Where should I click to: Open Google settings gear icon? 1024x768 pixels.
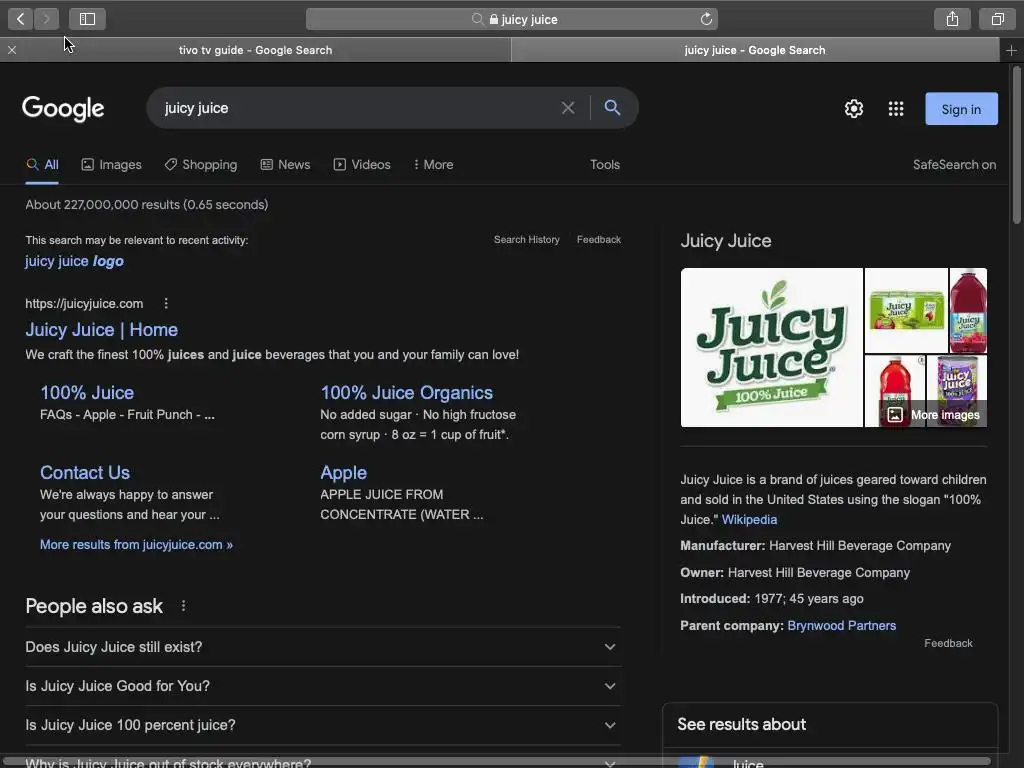click(854, 108)
